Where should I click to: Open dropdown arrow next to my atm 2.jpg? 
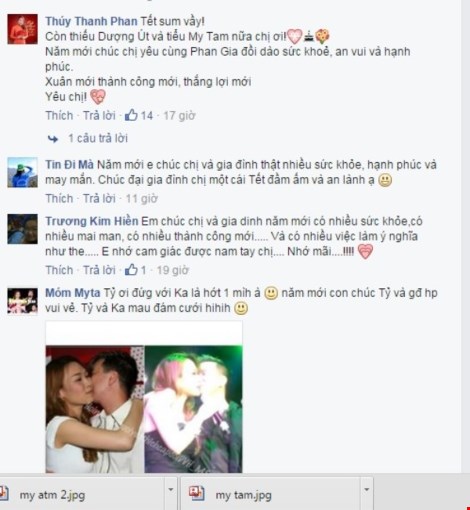point(171,490)
